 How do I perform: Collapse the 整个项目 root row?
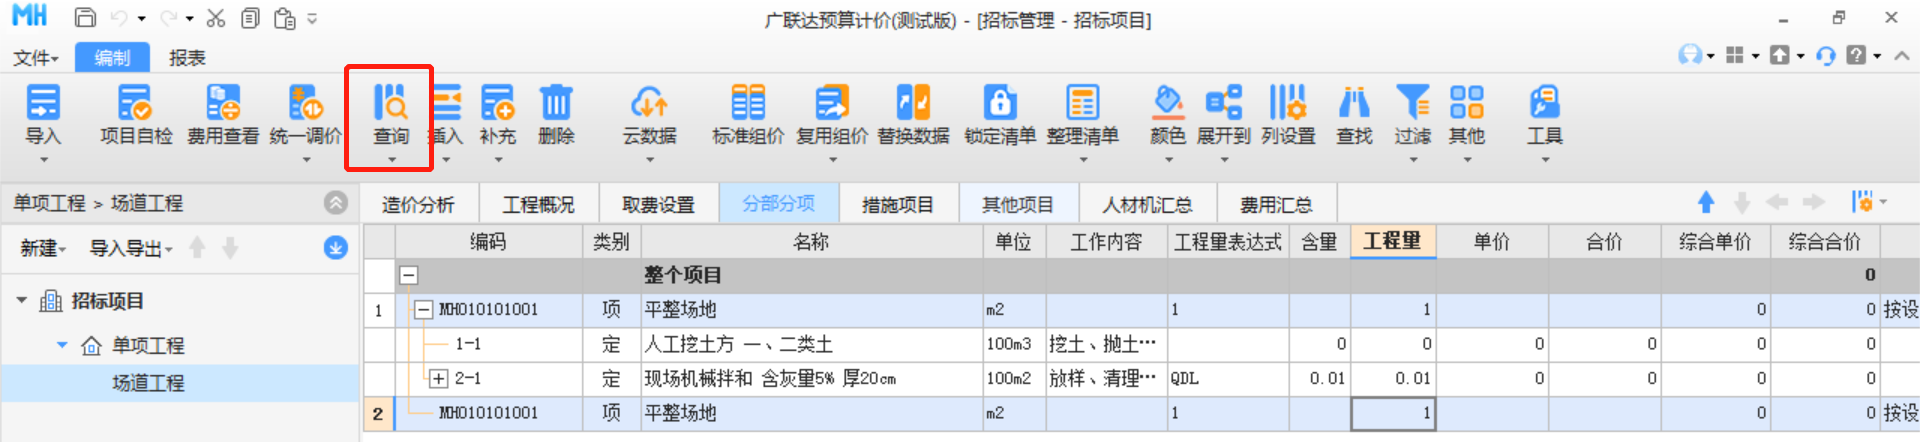tap(409, 275)
